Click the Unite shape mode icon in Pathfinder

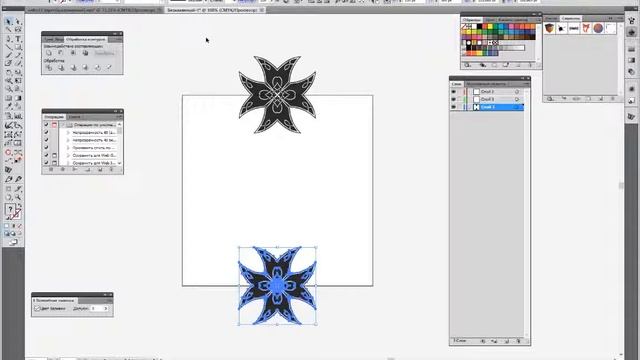click(x=49, y=53)
